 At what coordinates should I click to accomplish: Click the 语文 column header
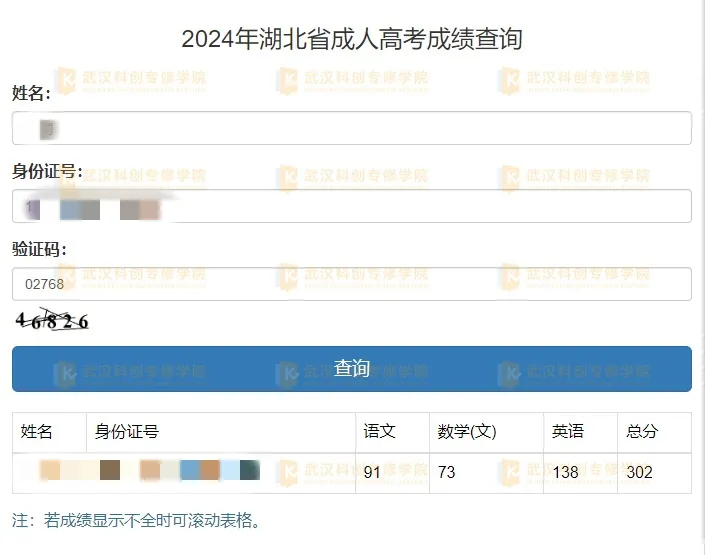coord(380,432)
